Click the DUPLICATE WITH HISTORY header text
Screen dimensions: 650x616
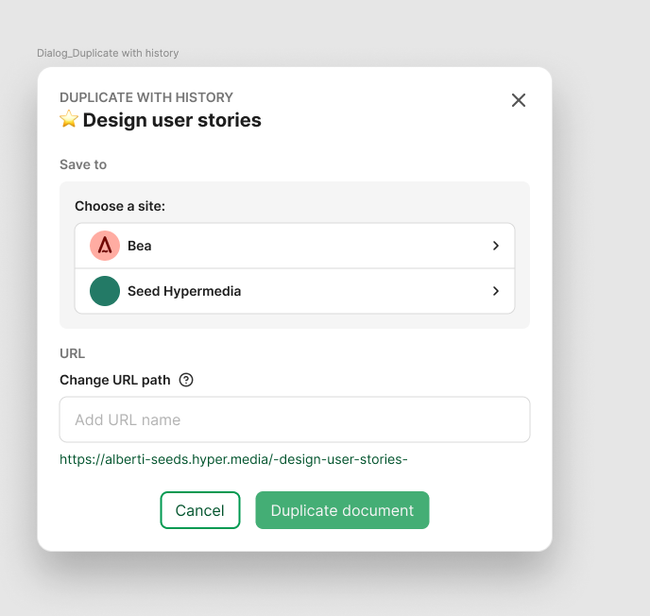[x=146, y=97]
